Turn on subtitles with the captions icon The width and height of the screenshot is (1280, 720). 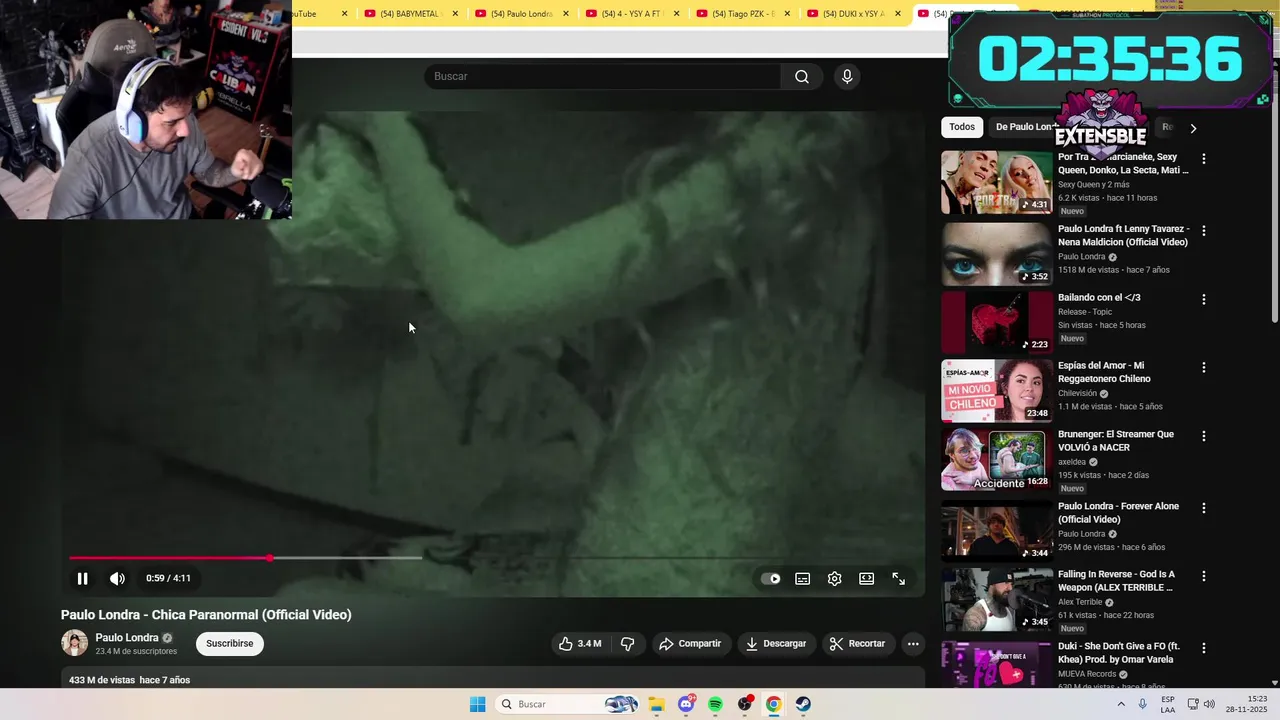pos(802,578)
